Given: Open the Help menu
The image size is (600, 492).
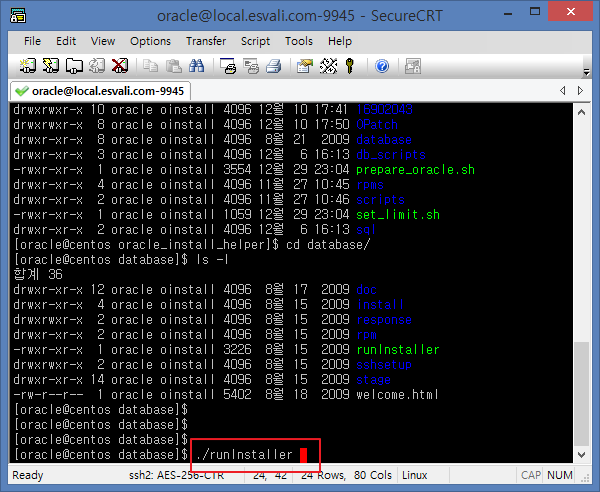Looking at the screenshot, I should pos(339,41).
